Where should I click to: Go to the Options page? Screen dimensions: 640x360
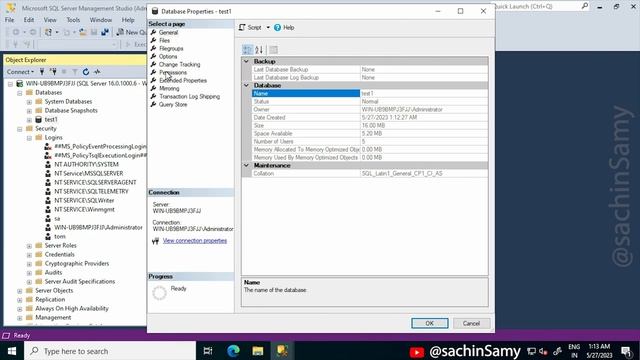point(168,56)
